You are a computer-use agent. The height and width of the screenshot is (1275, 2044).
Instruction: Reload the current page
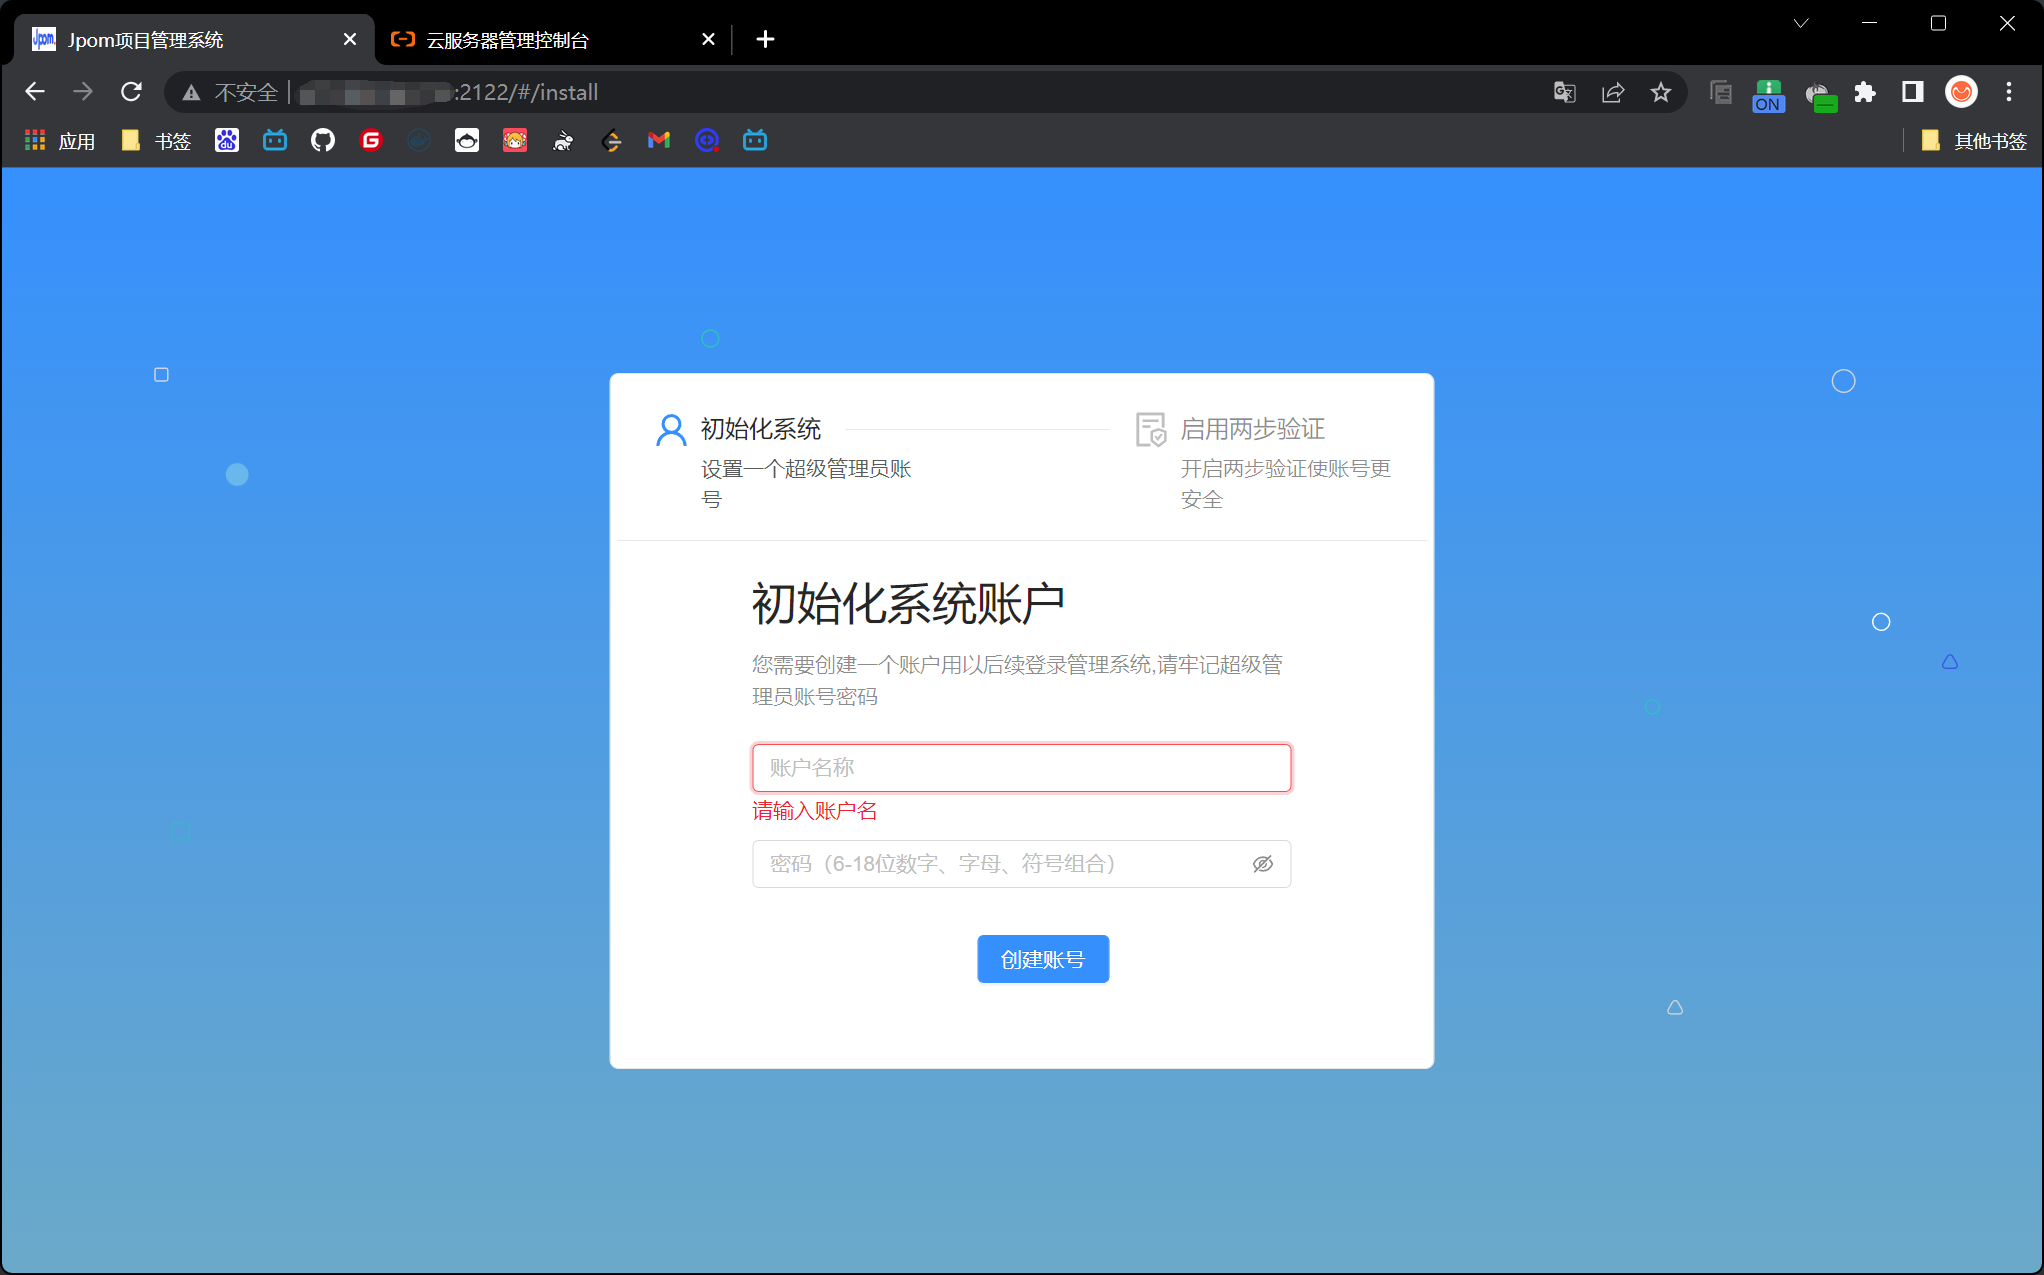[x=131, y=92]
